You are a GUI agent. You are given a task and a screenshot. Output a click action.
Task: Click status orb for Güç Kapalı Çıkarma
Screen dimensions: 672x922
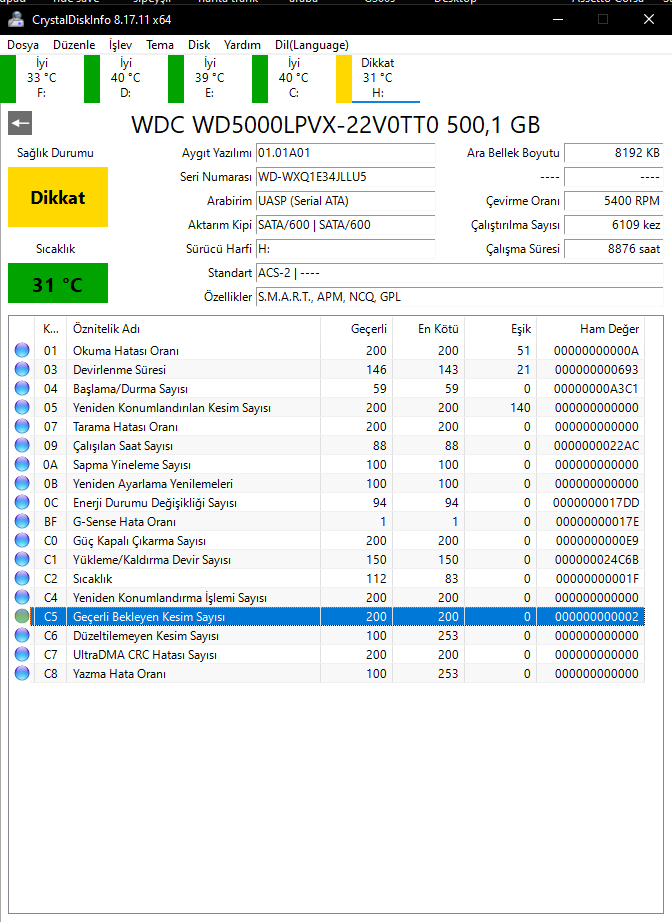(x=22, y=540)
